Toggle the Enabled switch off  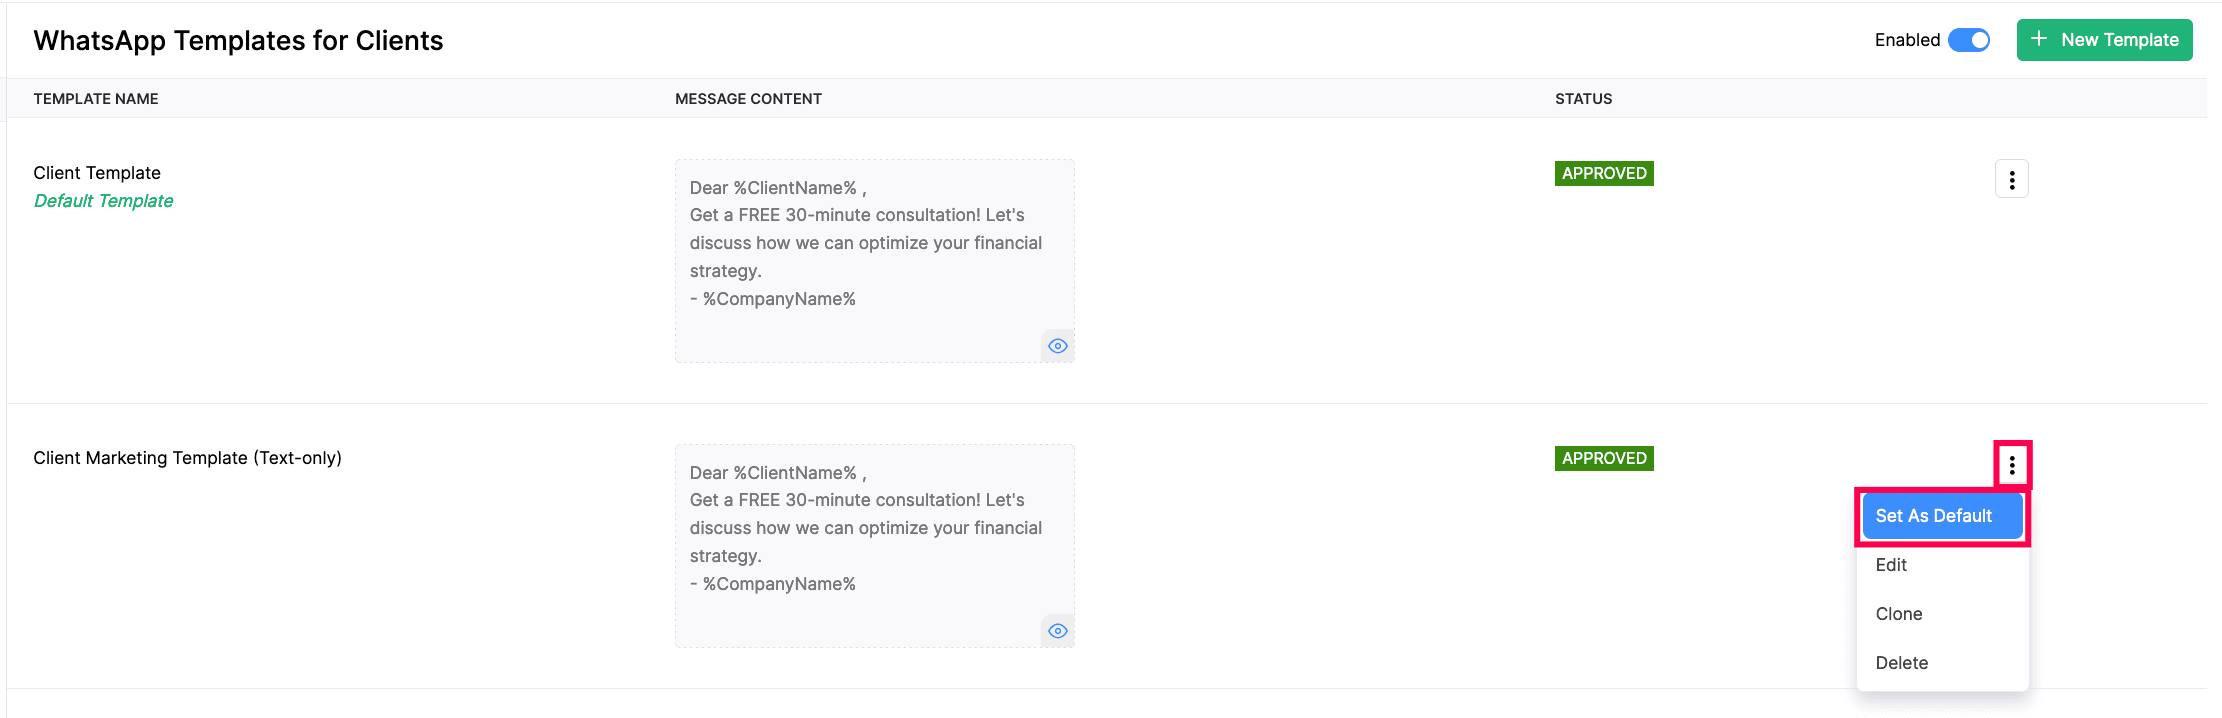[x=1969, y=40]
